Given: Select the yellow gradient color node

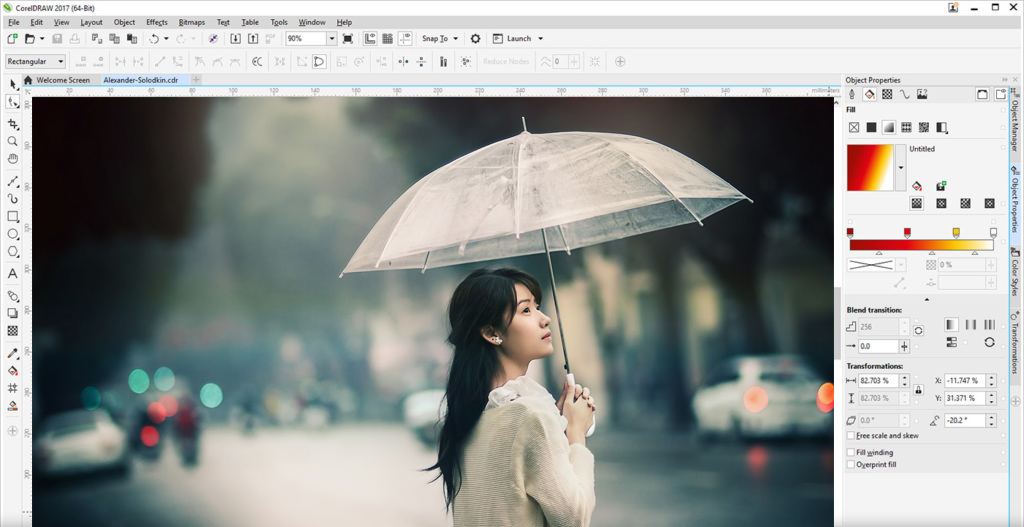Looking at the screenshot, I should tap(956, 232).
